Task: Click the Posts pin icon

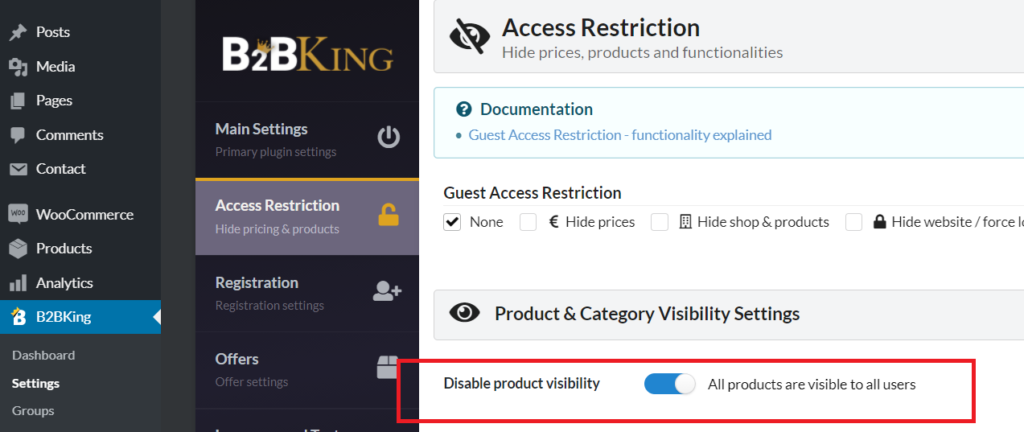Action: [x=18, y=32]
